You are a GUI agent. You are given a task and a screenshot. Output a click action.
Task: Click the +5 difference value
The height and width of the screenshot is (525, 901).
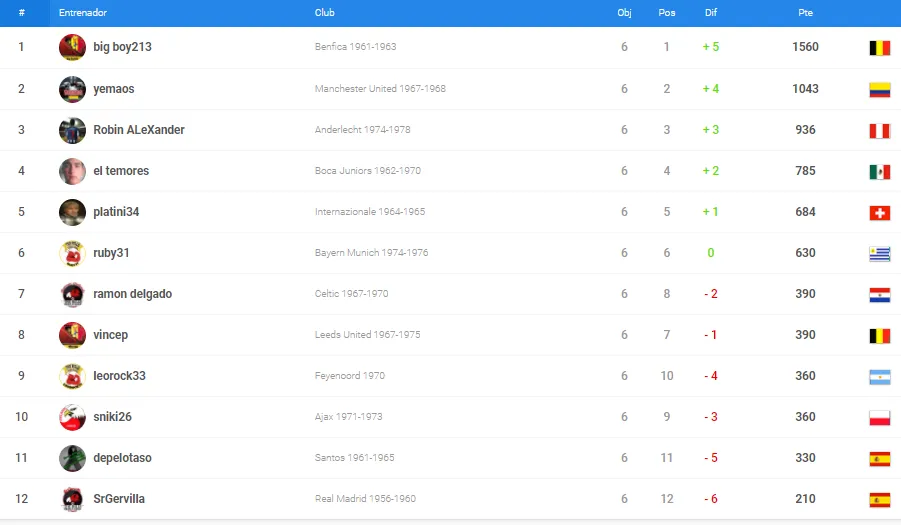(711, 47)
